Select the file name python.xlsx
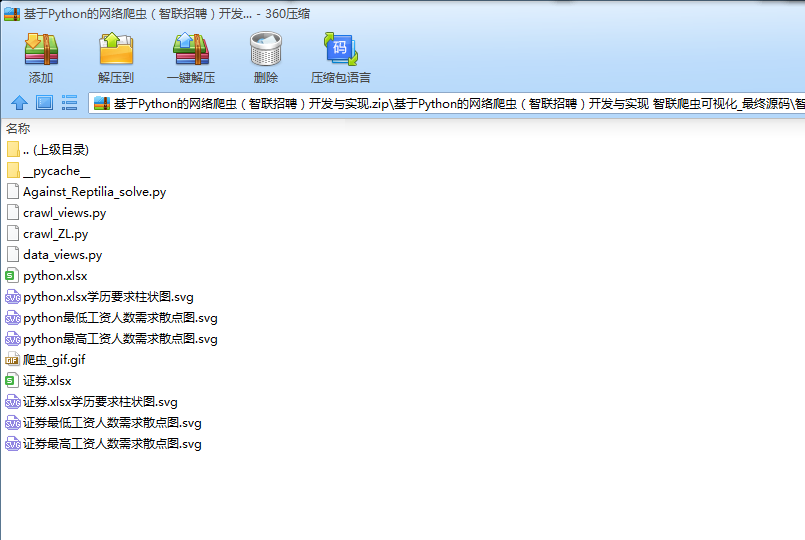Screen dimensions: 805x540 [x=55, y=276]
